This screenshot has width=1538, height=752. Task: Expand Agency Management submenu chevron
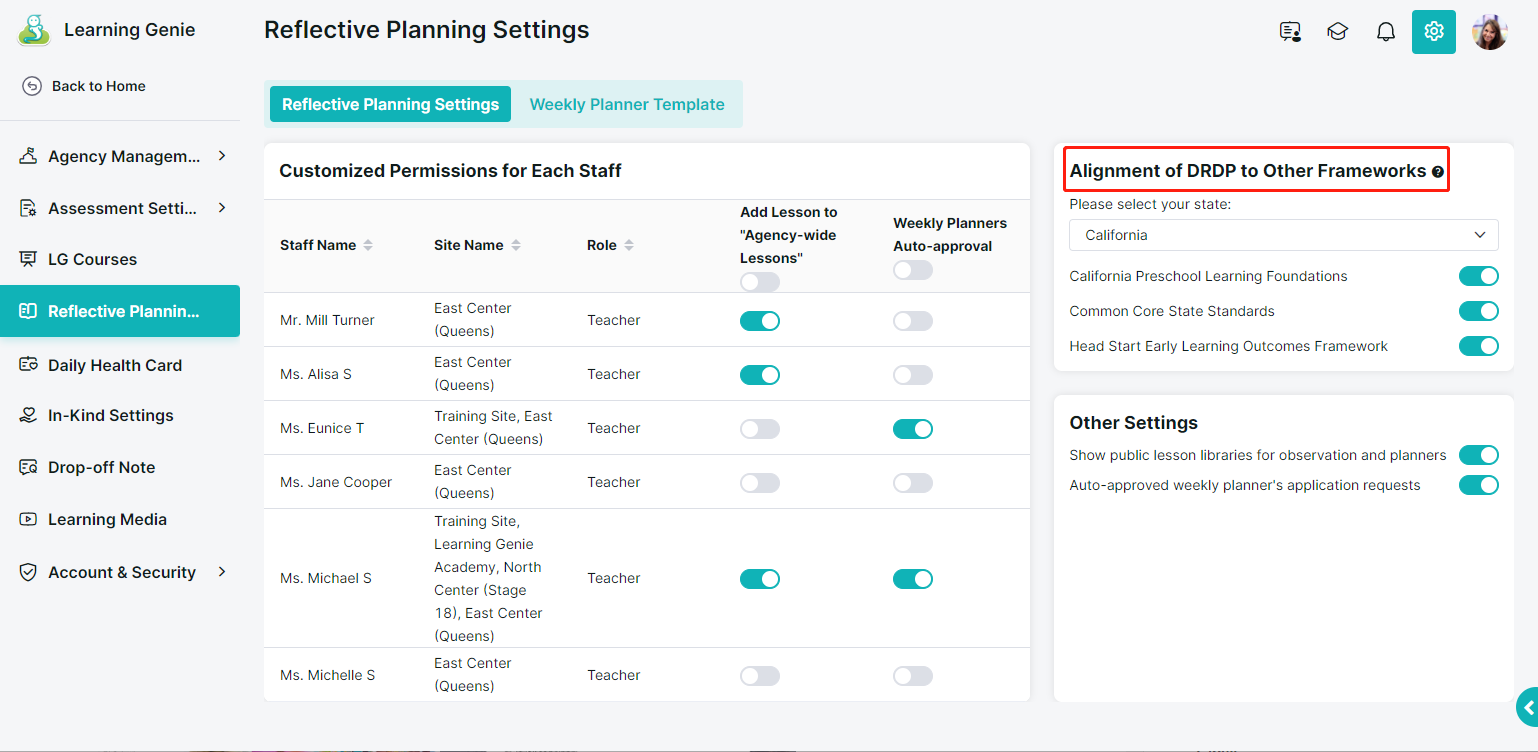(x=222, y=156)
